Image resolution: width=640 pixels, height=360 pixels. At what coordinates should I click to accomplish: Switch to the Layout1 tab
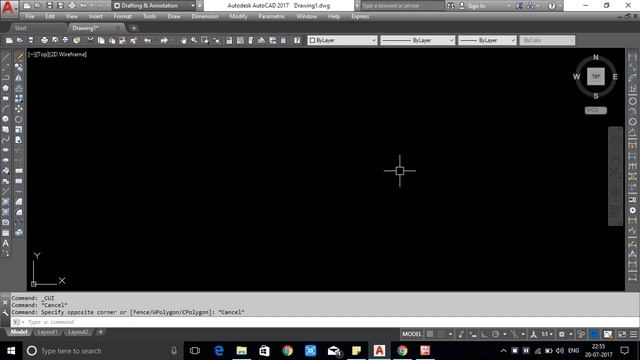[47, 332]
